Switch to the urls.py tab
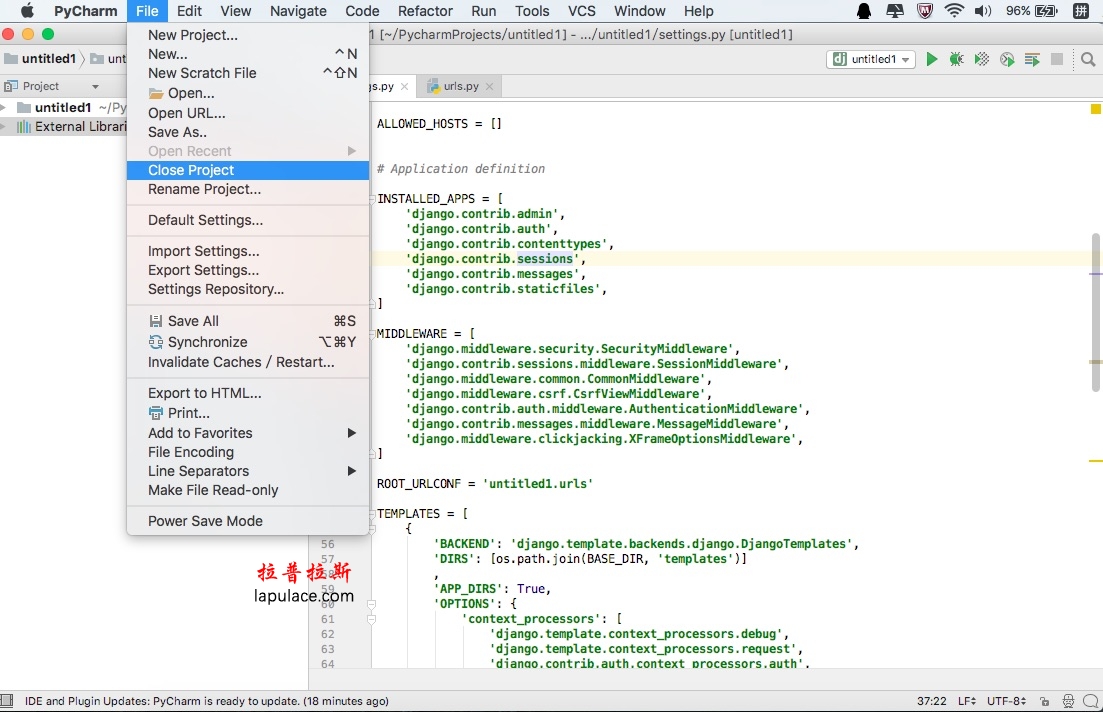The image size is (1103, 712). pyautogui.click(x=461, y=86)
